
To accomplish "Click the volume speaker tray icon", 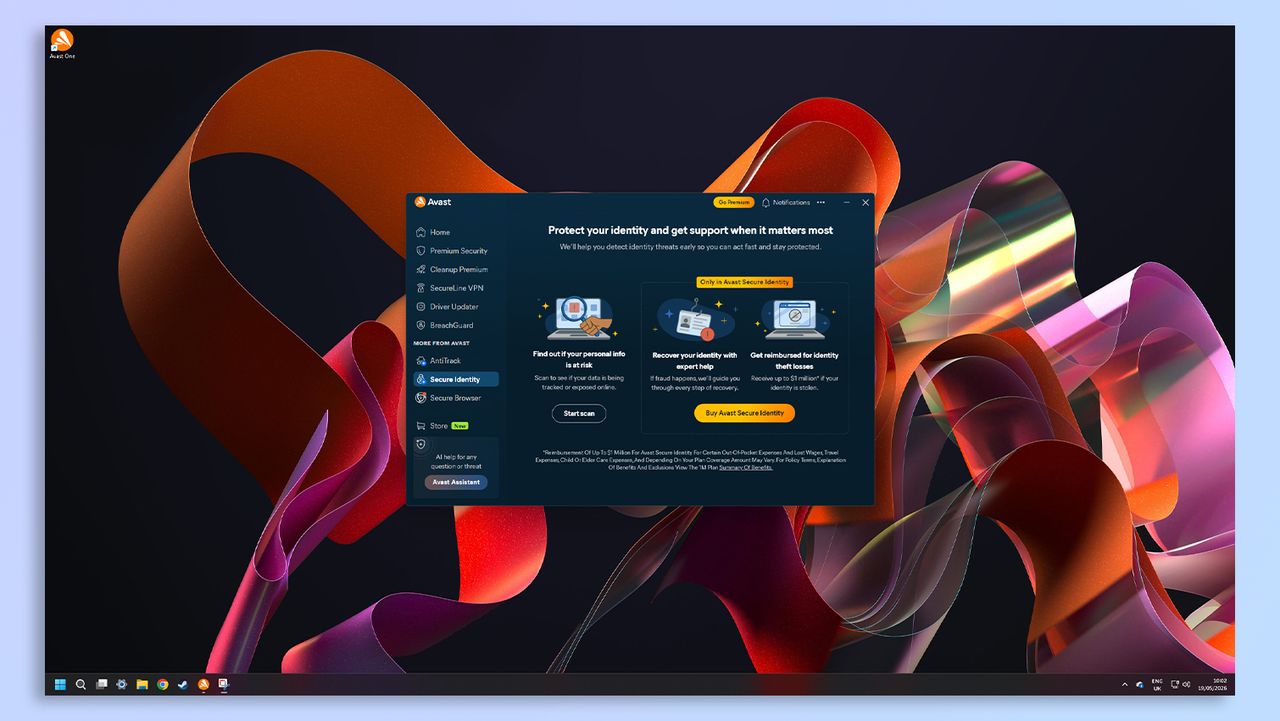I will pyautogui.click(x=1187, y=685).
